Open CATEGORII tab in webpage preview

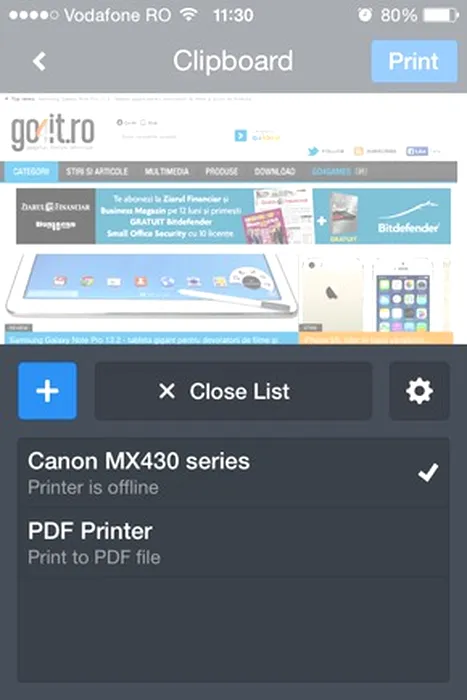[x=31, y=171]
